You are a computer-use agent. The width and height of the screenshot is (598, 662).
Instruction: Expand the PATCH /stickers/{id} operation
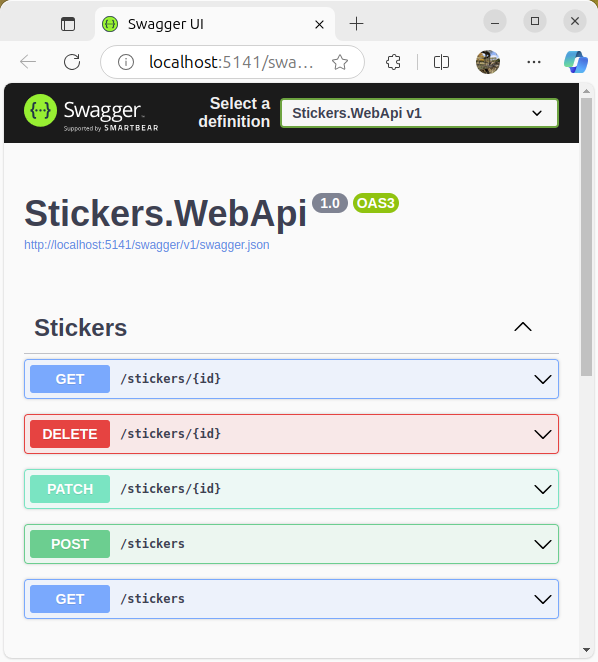[x=291, y=489]
